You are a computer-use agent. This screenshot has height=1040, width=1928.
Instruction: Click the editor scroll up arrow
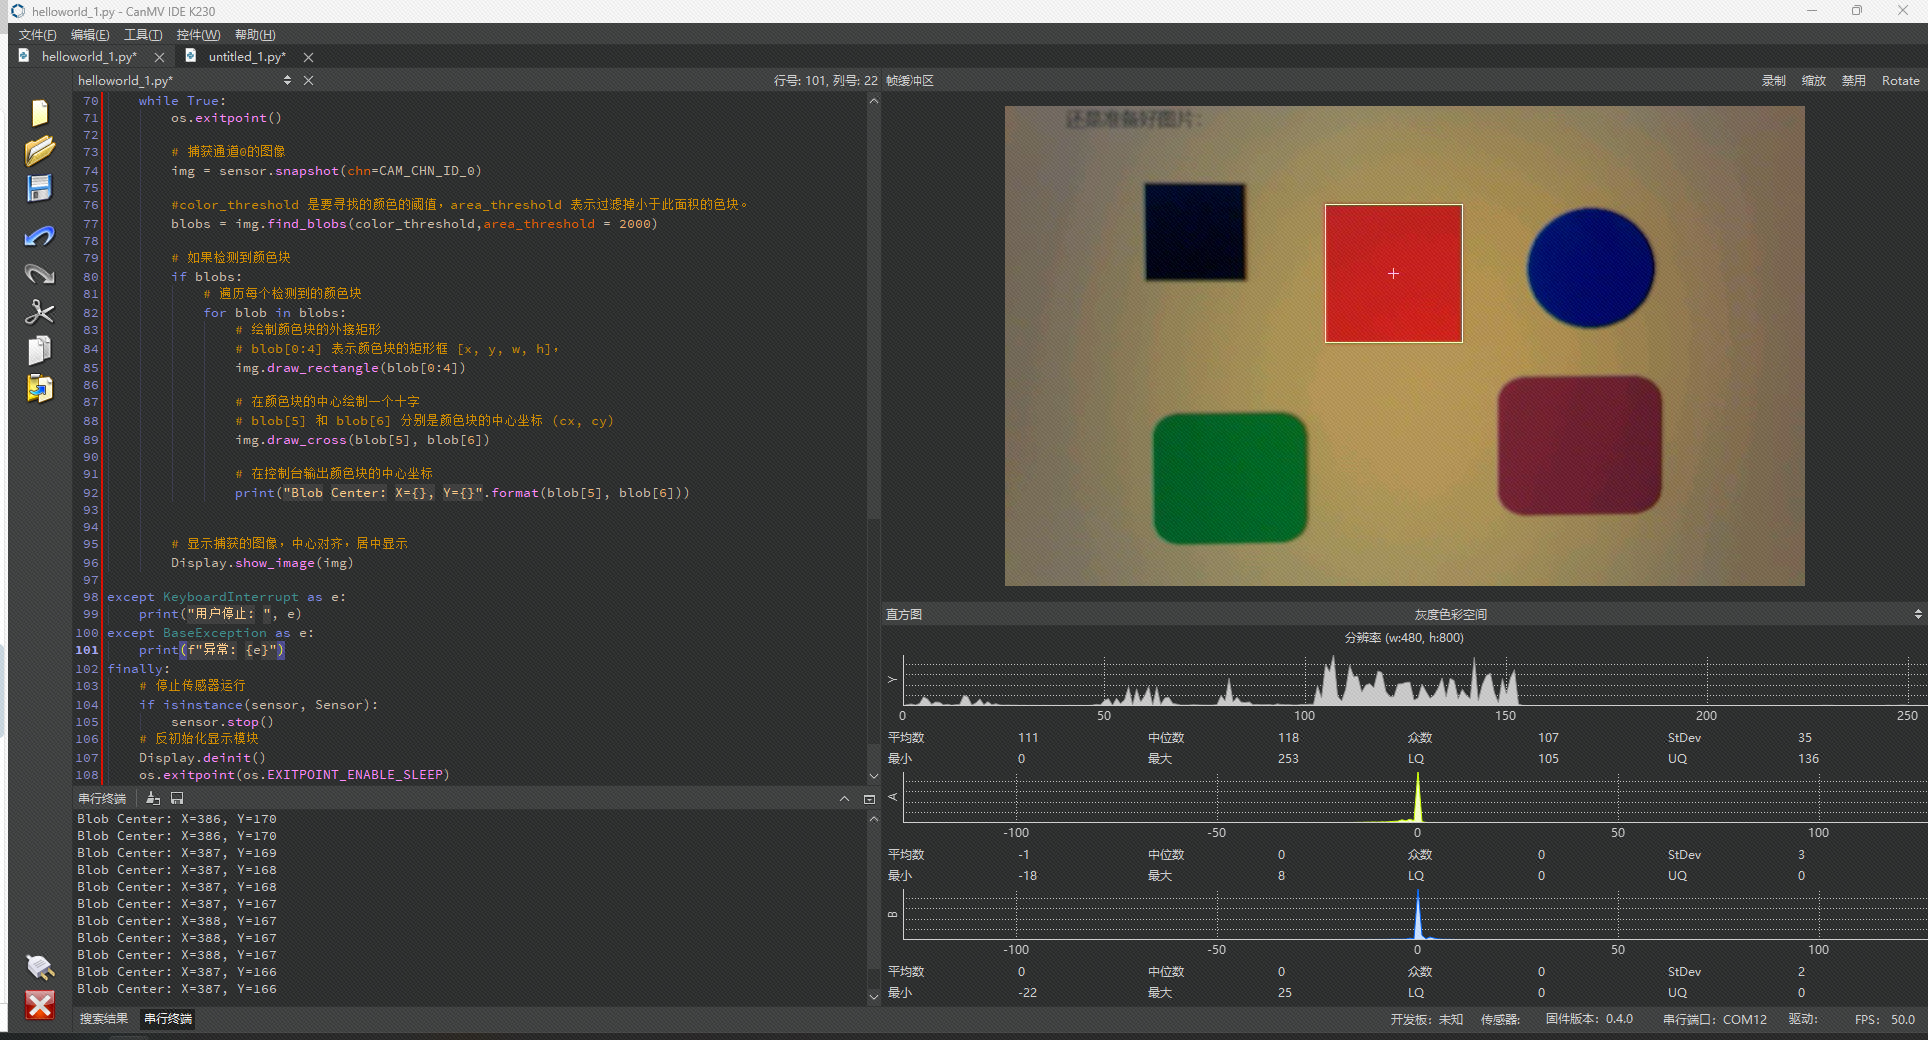coord(873,100)
